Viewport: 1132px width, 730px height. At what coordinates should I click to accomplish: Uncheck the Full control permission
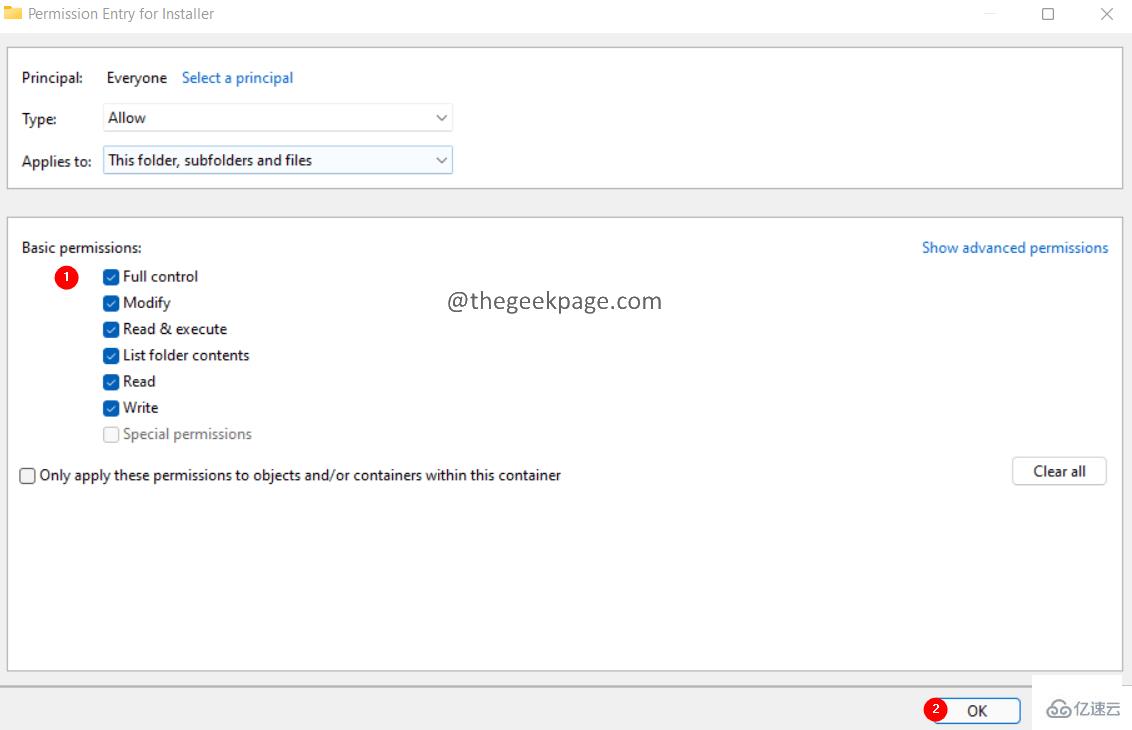[x=111, y=277]
